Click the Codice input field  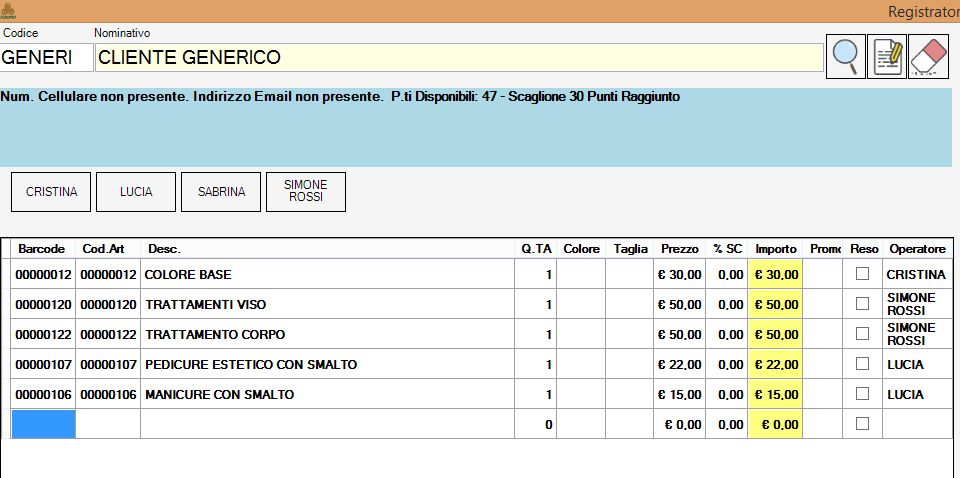tap(46, 58)
